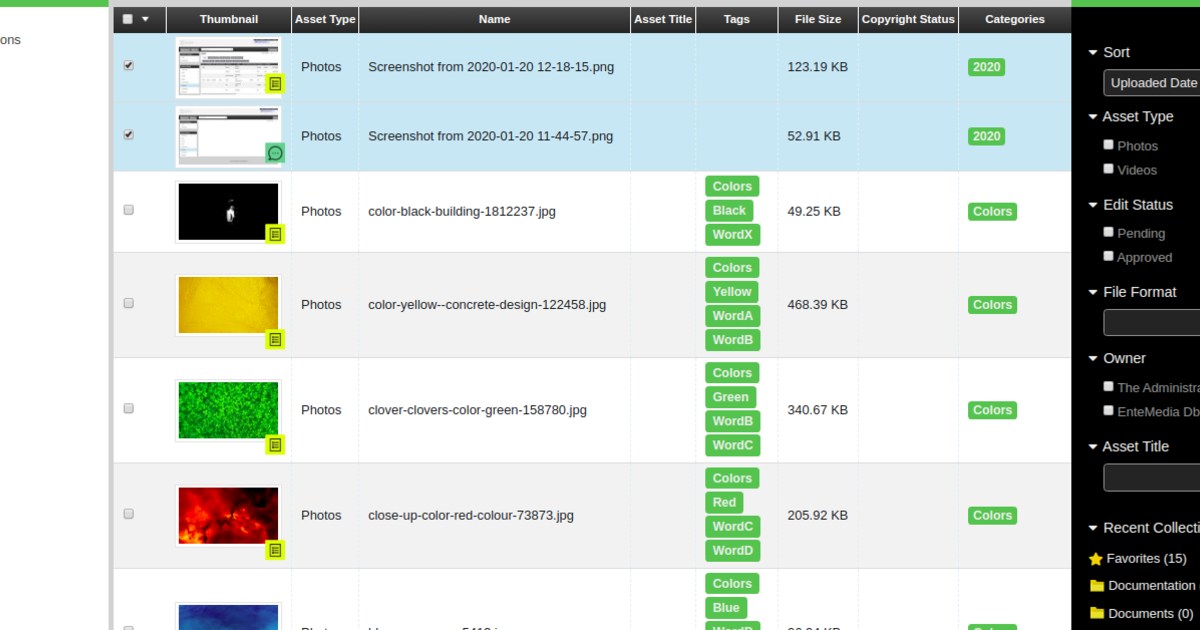Uncheck the Screenshot 12-18-15.png row checkbox
The height and width of the screenshot is (630, 1200).
128,66
